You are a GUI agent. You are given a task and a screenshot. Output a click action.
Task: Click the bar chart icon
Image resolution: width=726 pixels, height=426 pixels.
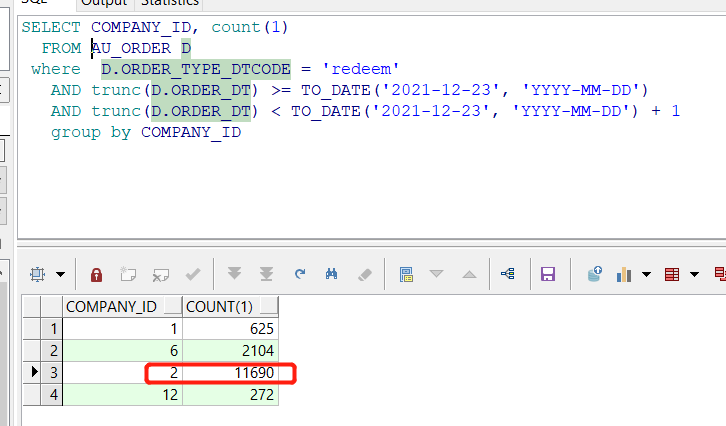624,275
